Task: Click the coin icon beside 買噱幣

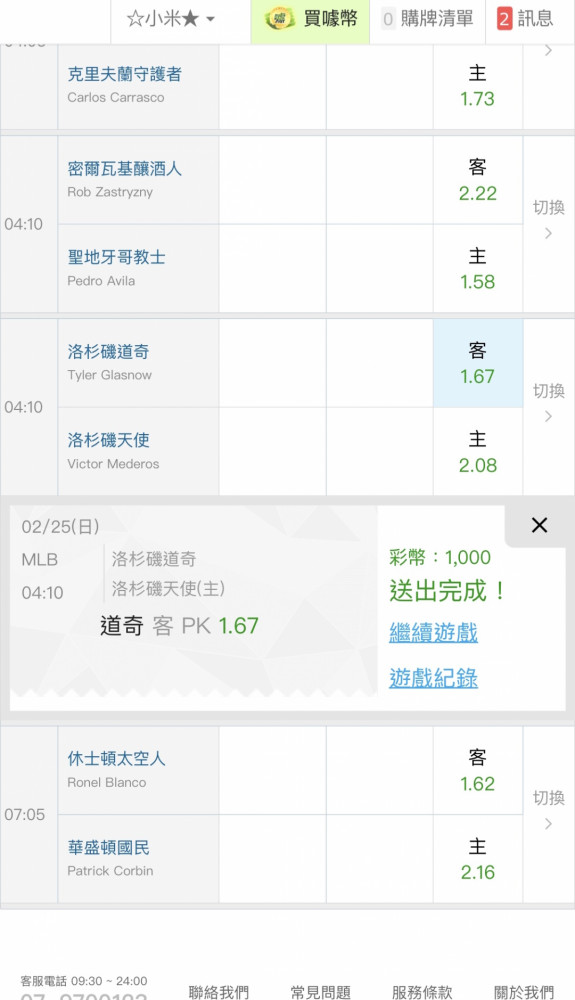Action: (x=279, y=18)
